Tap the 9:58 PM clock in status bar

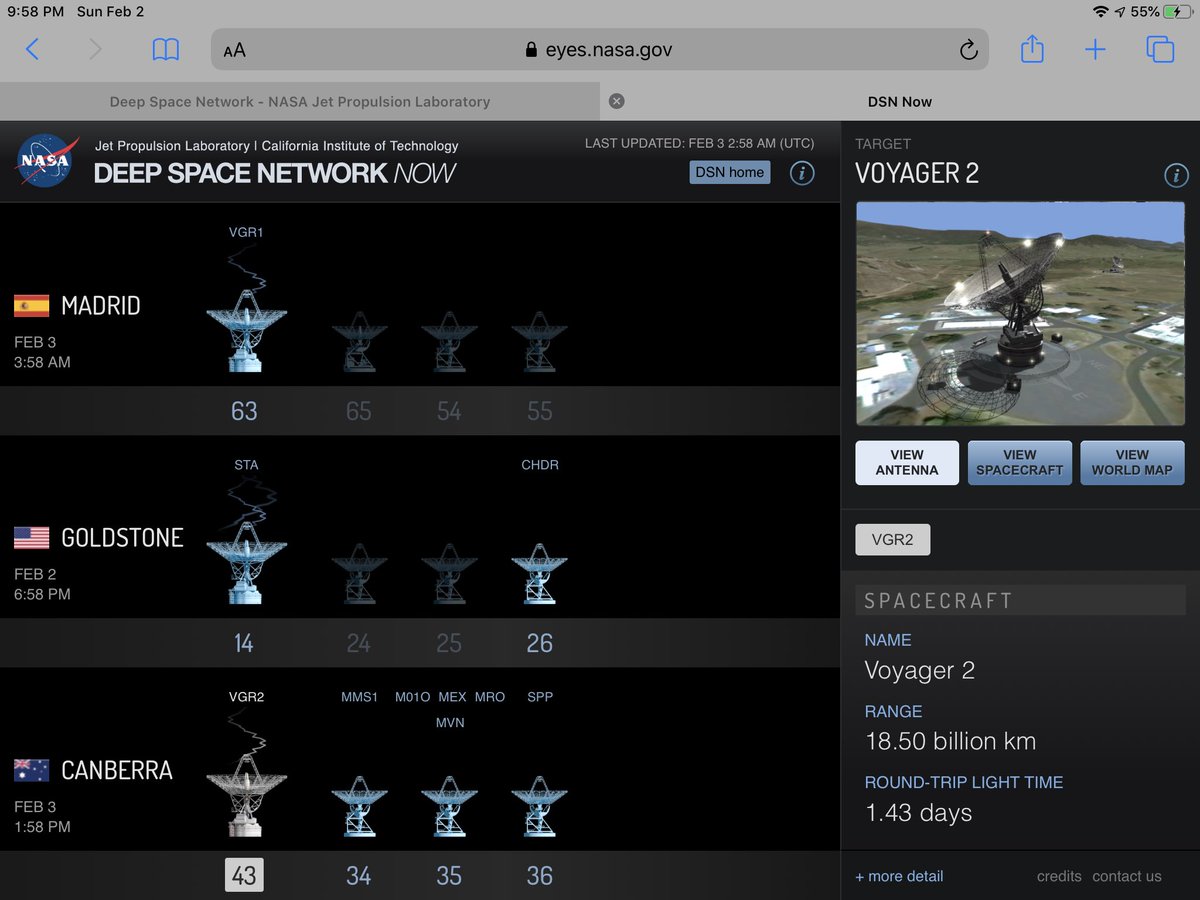(x=36, y=12)
